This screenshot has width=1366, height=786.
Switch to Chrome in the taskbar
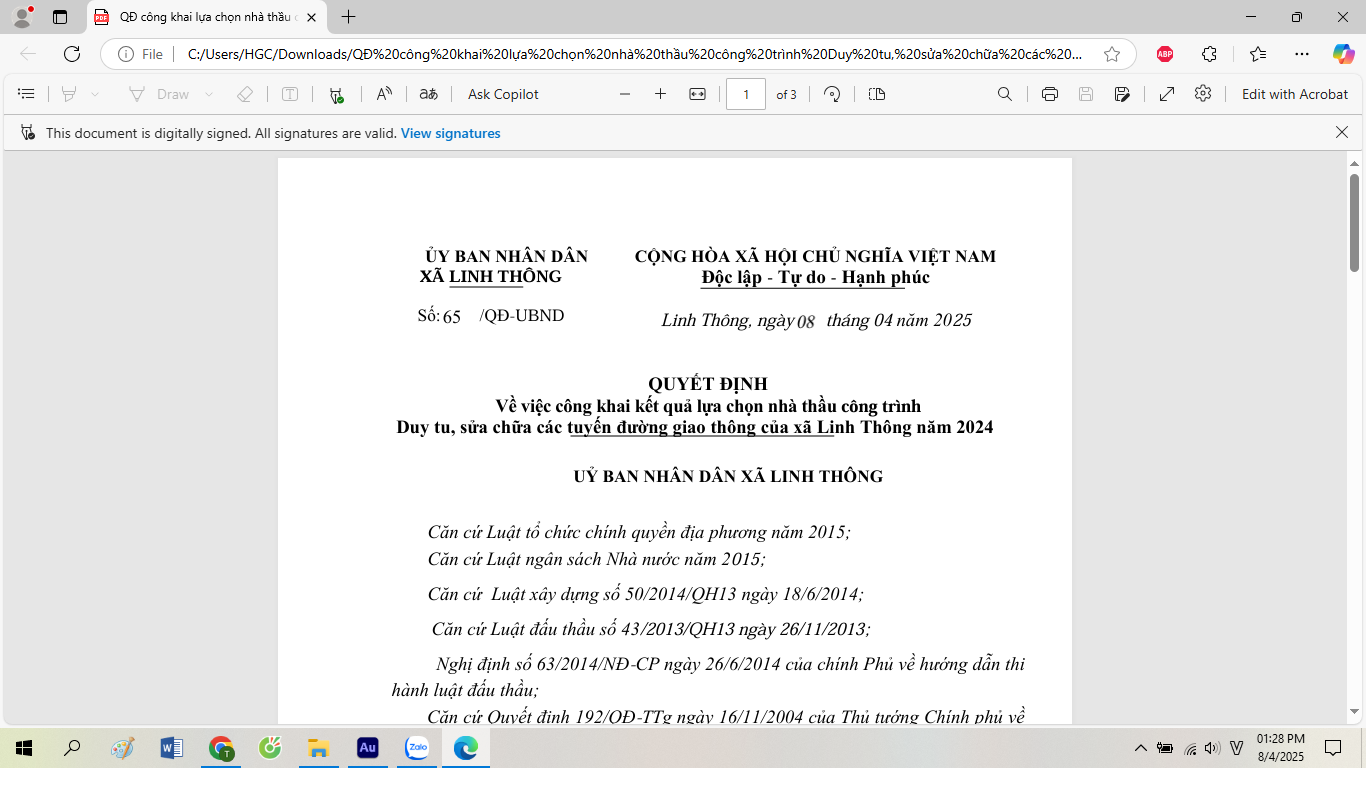221,748
